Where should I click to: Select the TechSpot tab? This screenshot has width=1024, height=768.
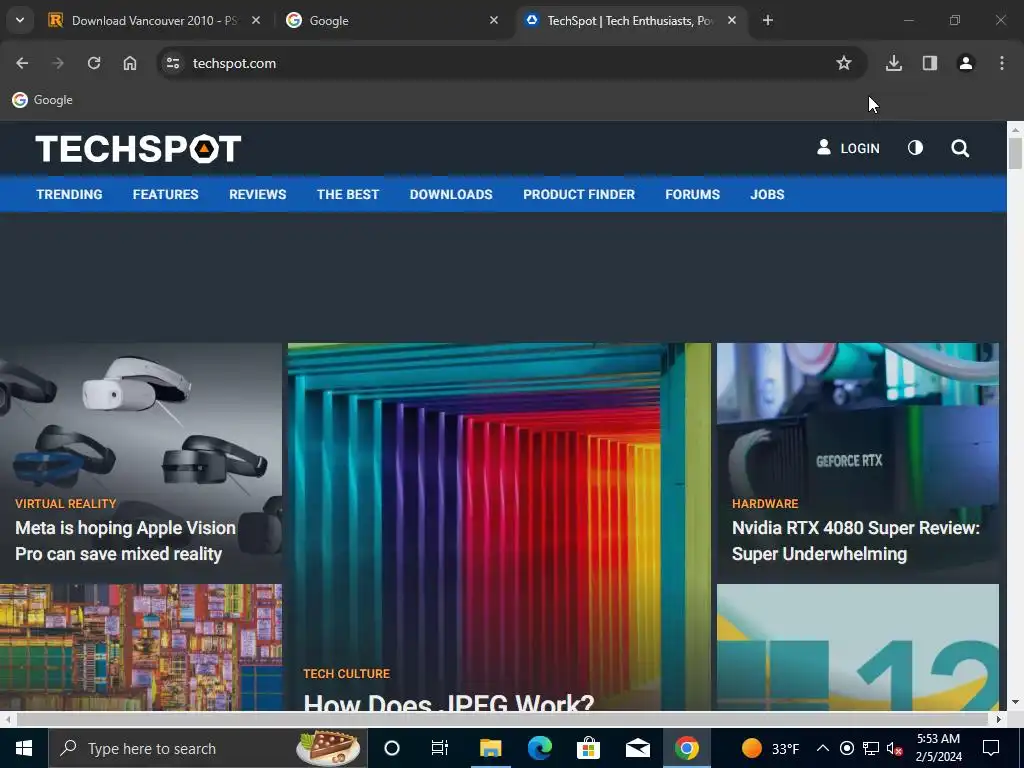[x=631, y=21]
